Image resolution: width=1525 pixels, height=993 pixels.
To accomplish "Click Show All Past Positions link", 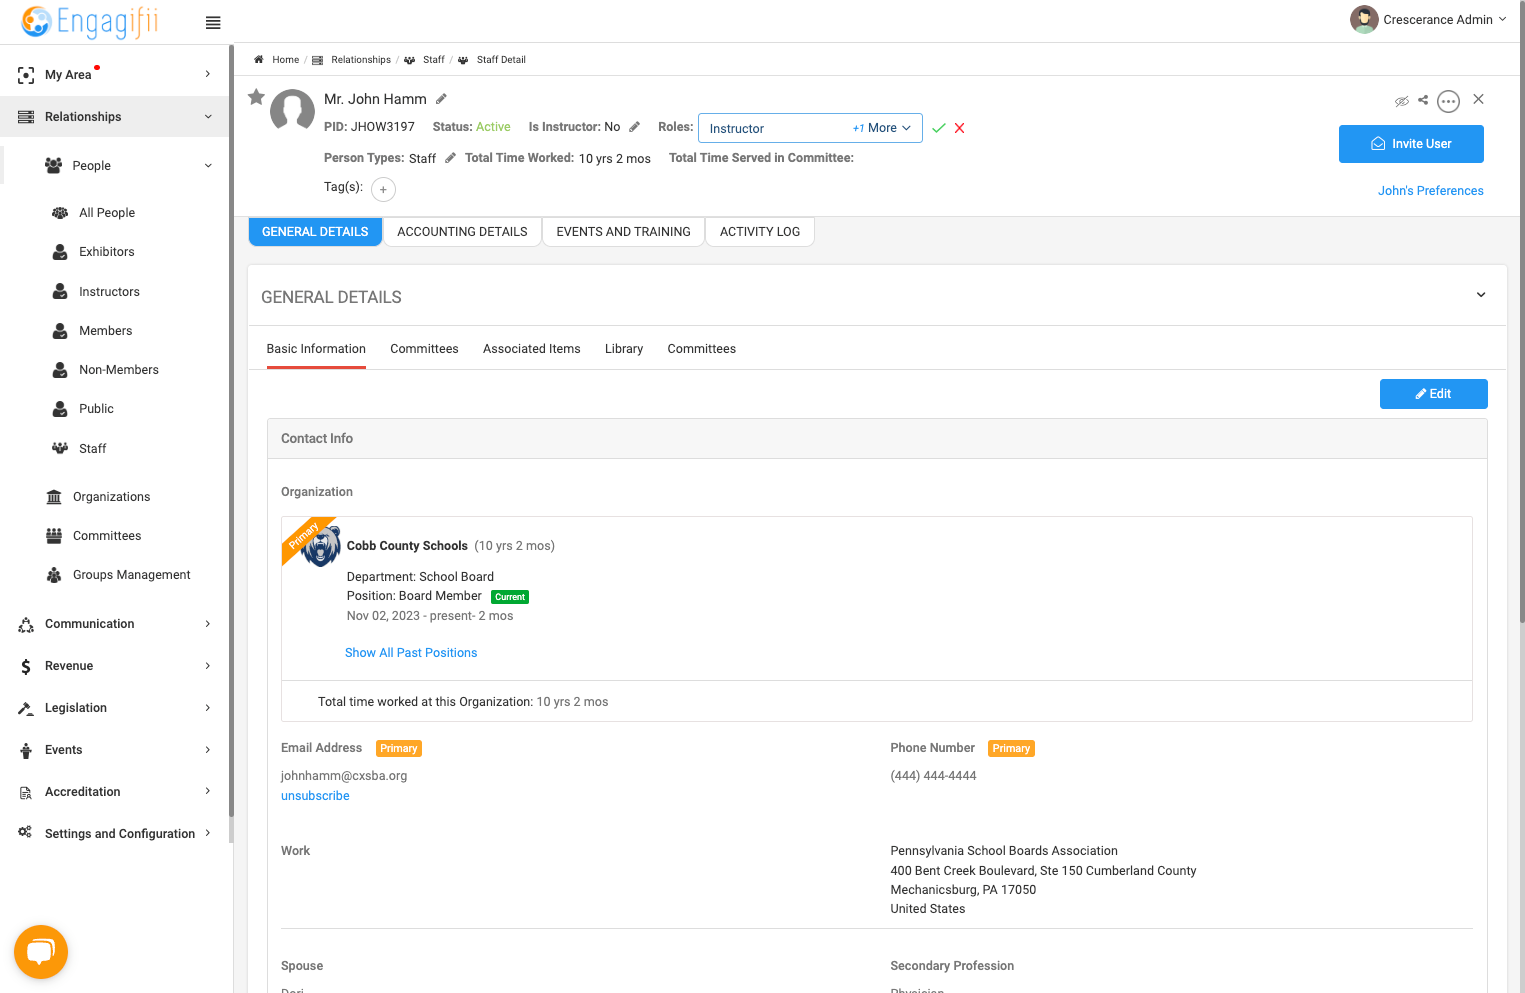I will pos(411,653).
